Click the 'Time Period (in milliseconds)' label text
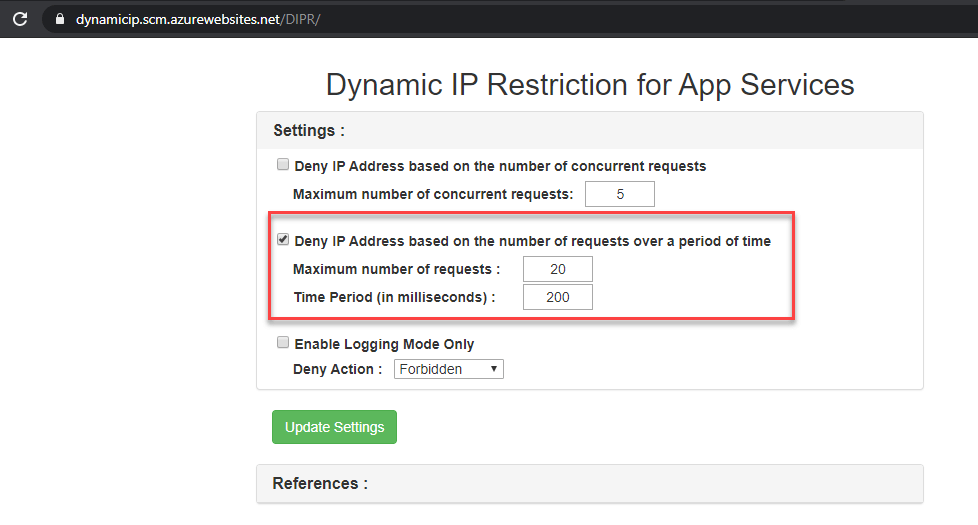Image resolution: width=978 pixels, height=525 pixels. click(393, 297)
